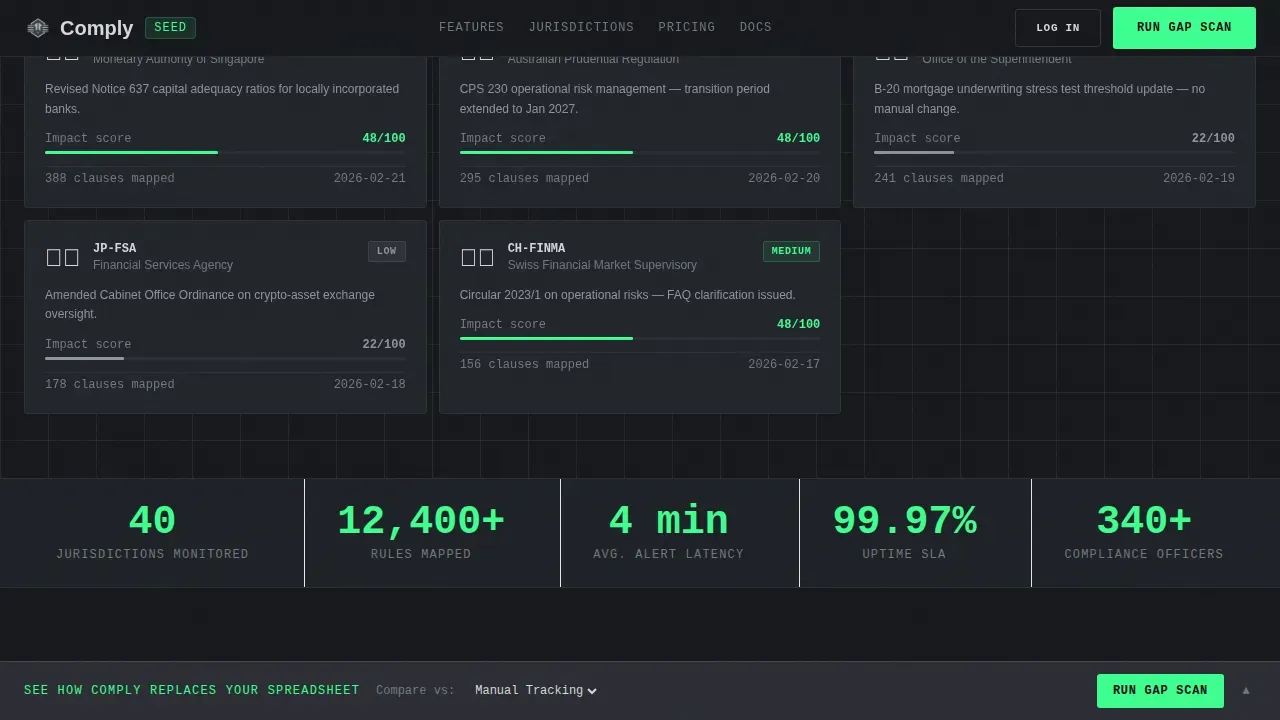Click the B-20 mortgage card impact score bar
Image resolution: width=1280 pixels, height=720 pixels.
pos(1054,152)
